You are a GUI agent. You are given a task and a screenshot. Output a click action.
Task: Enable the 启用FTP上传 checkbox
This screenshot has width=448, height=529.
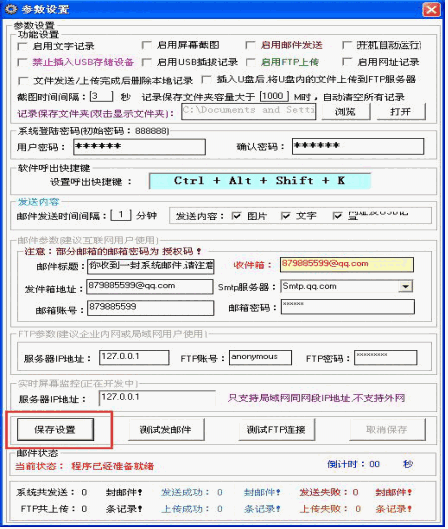pyautogui.click(x=250, y=62)
